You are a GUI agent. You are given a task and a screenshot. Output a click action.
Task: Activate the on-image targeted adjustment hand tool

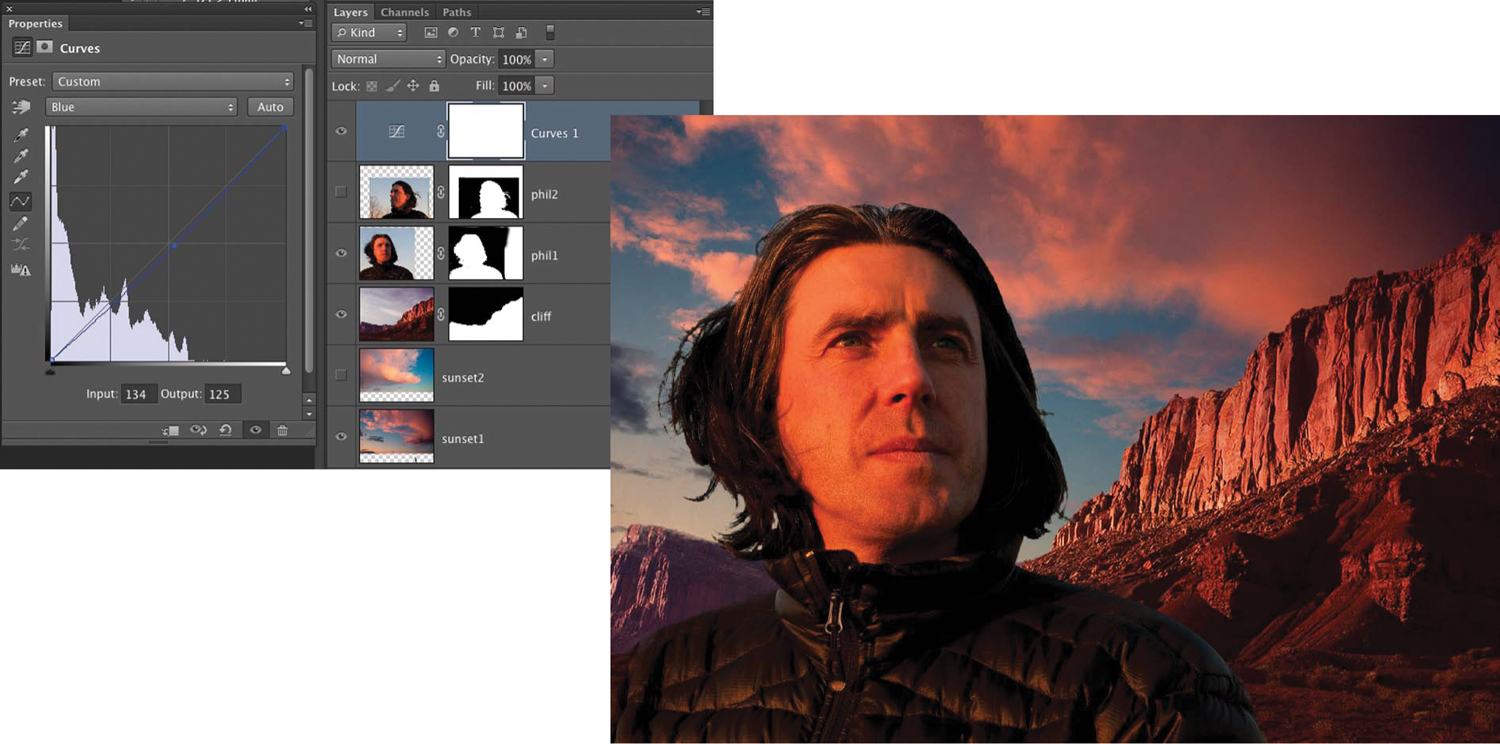click(21, 107)
